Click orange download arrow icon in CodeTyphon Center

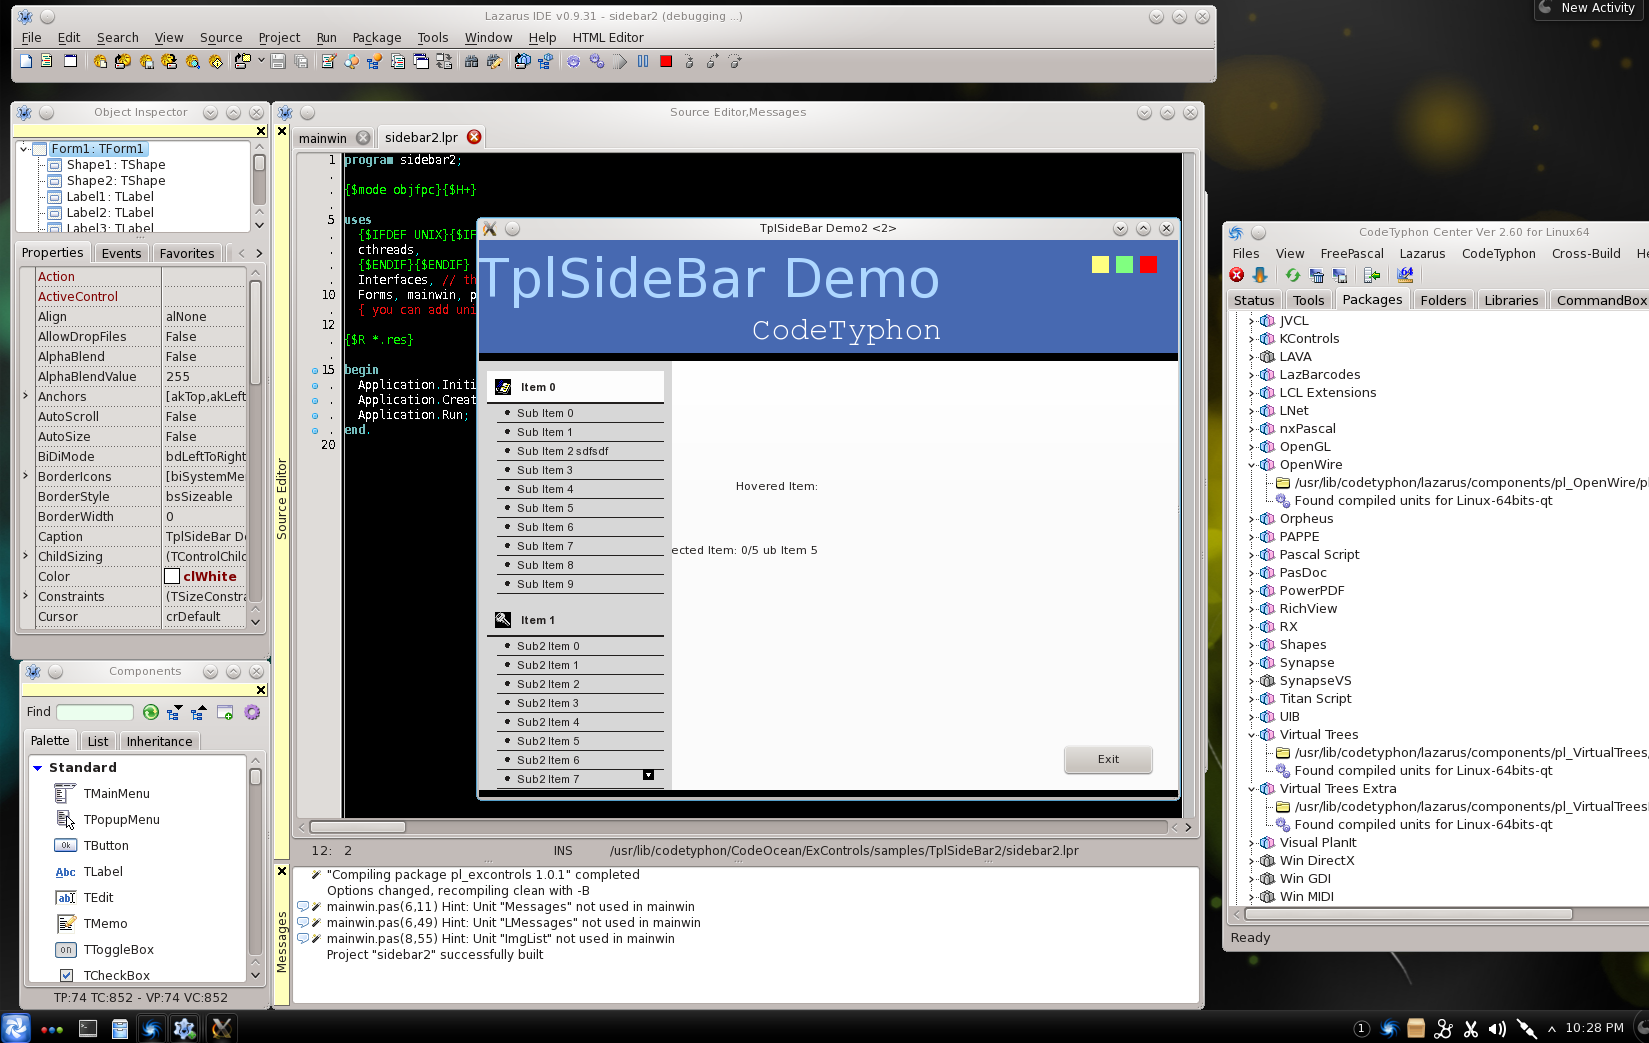[x=1260, y=275]
